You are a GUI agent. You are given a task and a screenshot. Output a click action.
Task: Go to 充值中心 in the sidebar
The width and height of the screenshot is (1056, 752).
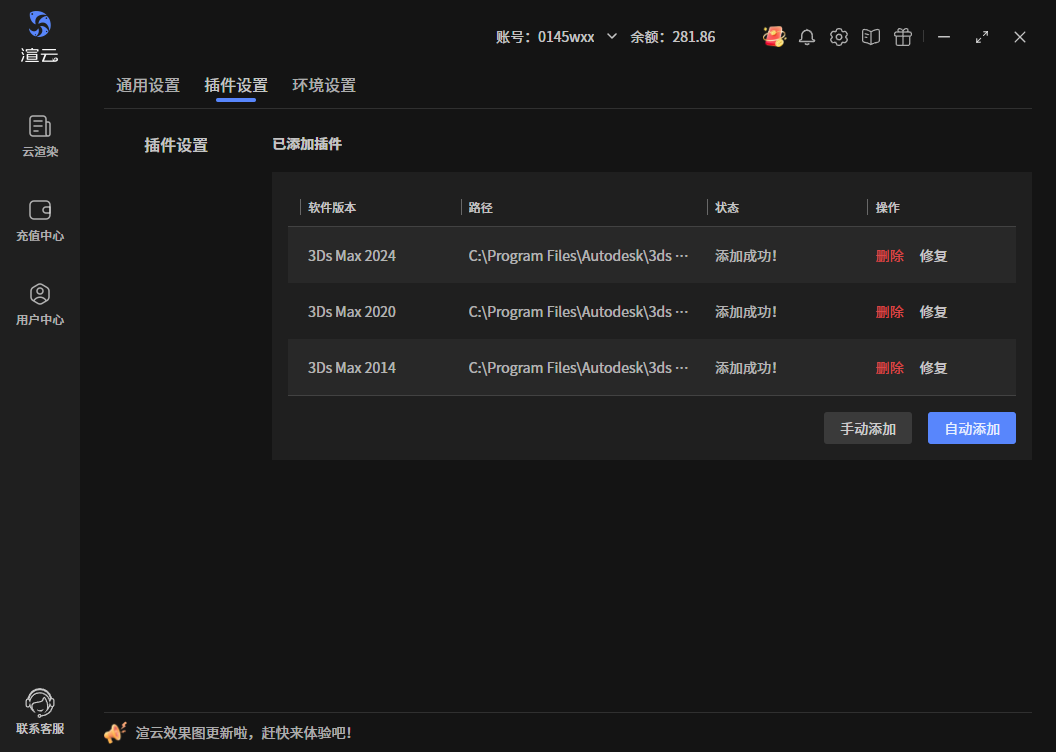(x=40, y=221)
